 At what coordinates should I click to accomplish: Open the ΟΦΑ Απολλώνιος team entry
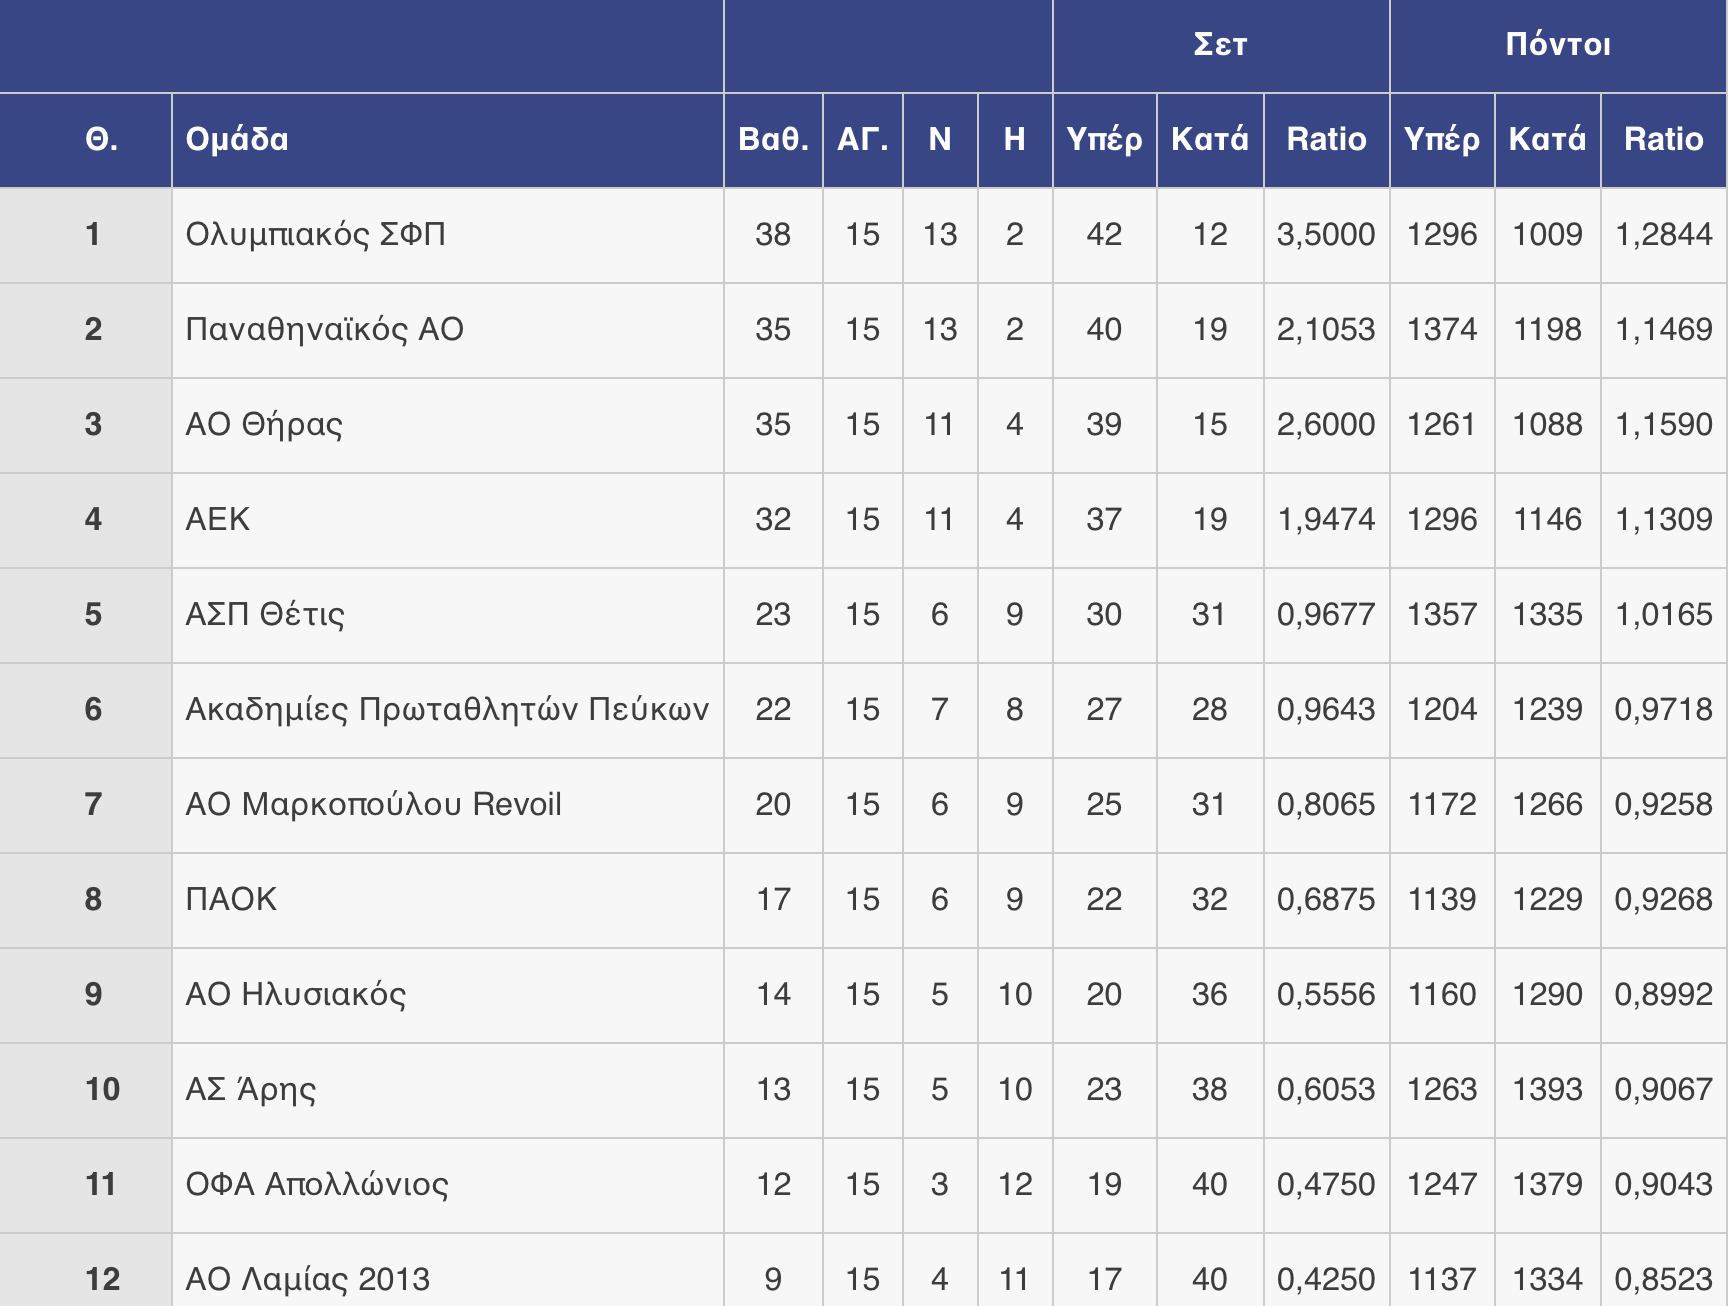click(x=317, y=1184)
